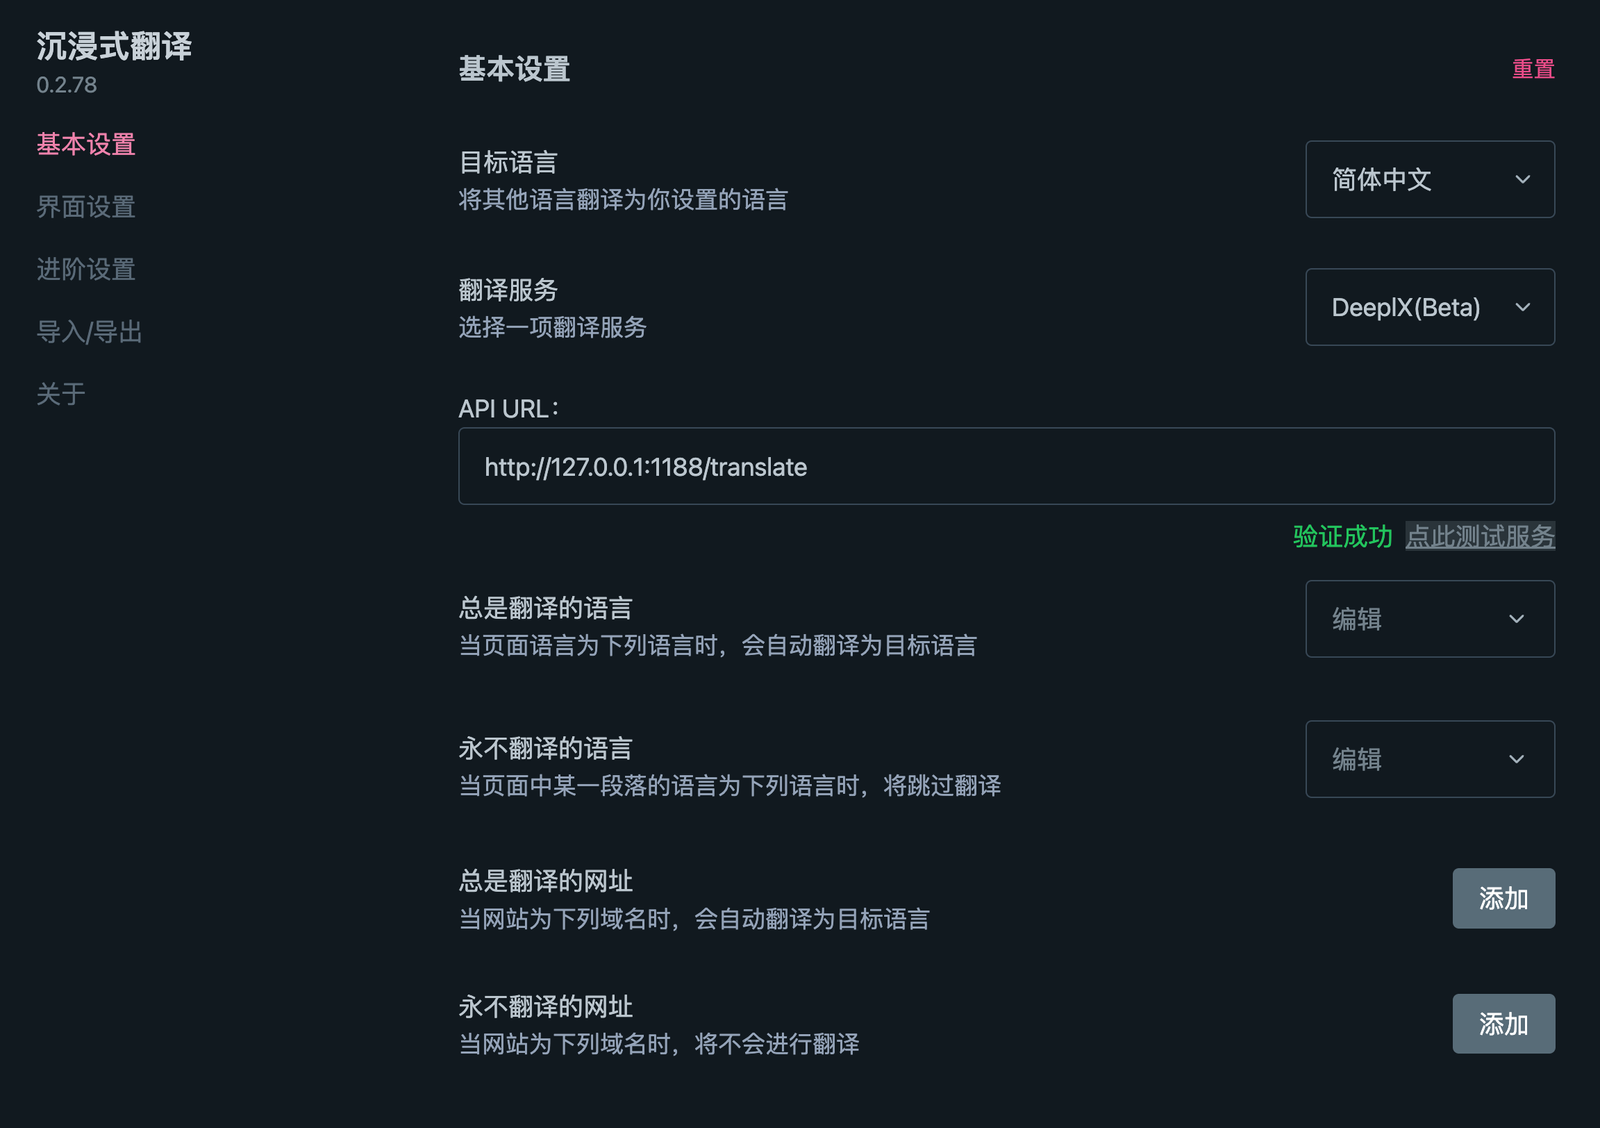Click the version number 0.2.78
Image resolution: width=1600 pixels, height=1128 pixels.
click(x=66, y=85)
